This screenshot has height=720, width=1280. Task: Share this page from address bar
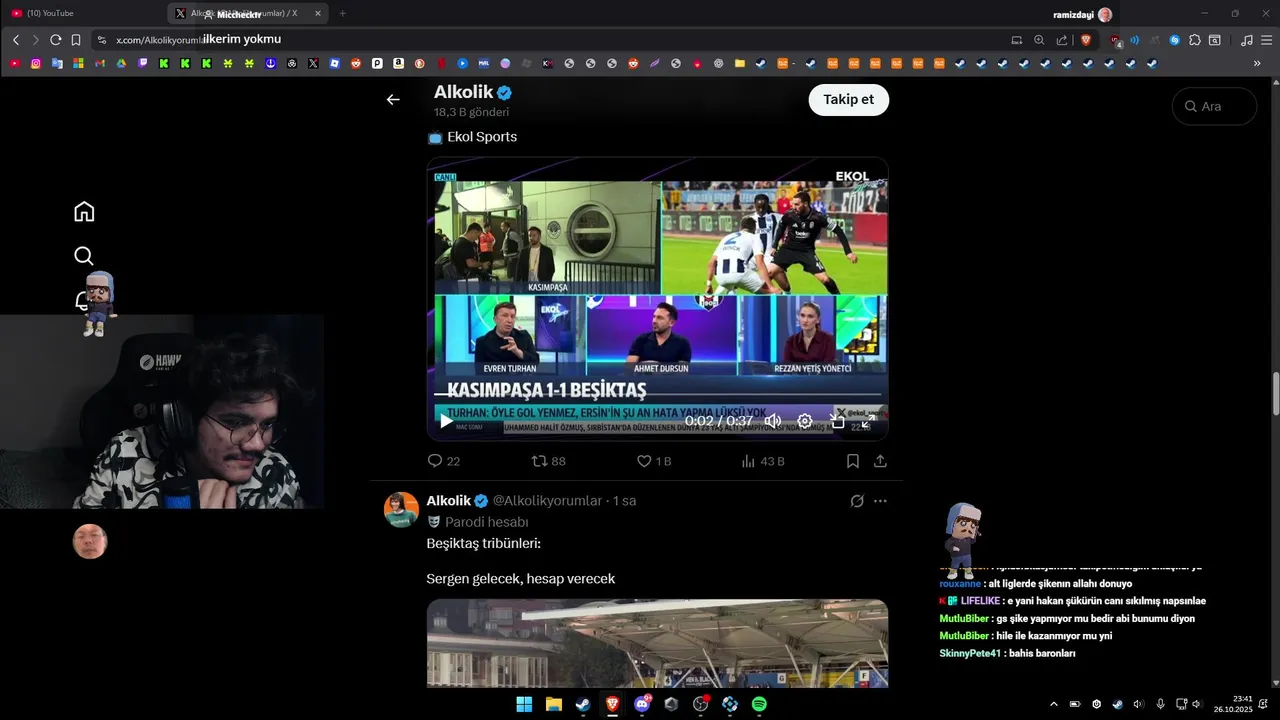(x=1061, y=40)
